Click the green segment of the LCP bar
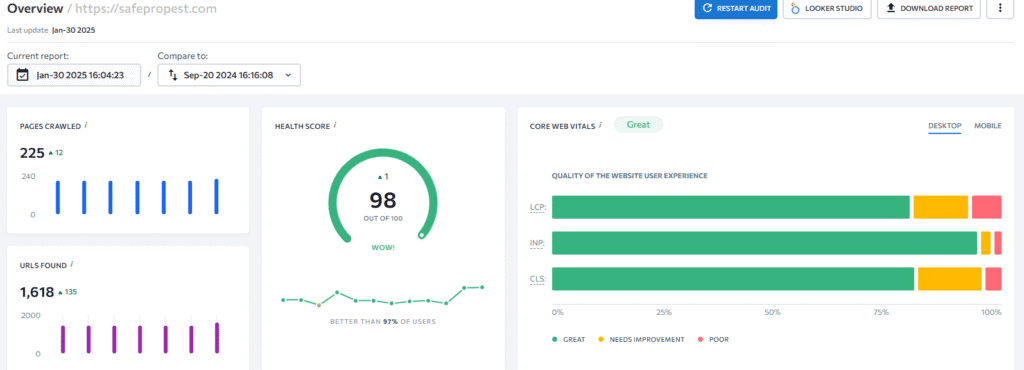Screen dimensions: 1024x370 [x=731, y=208]
